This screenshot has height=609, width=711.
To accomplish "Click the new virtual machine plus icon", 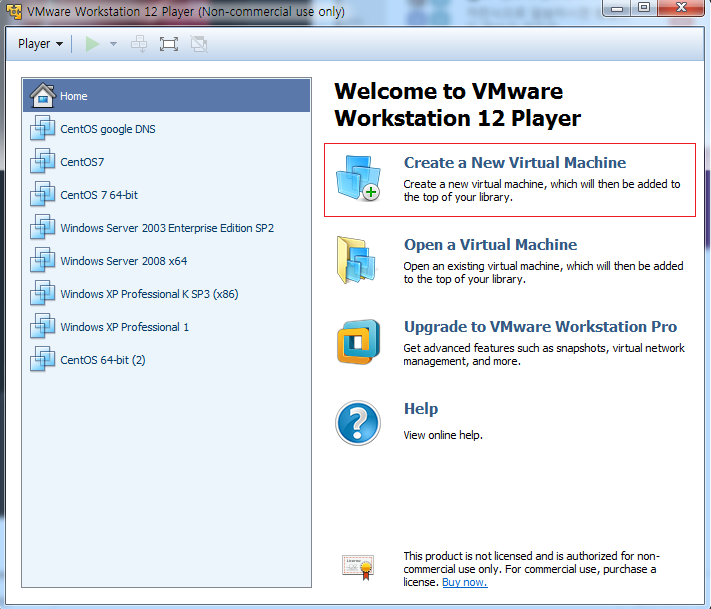I will [x=358, y=178].
